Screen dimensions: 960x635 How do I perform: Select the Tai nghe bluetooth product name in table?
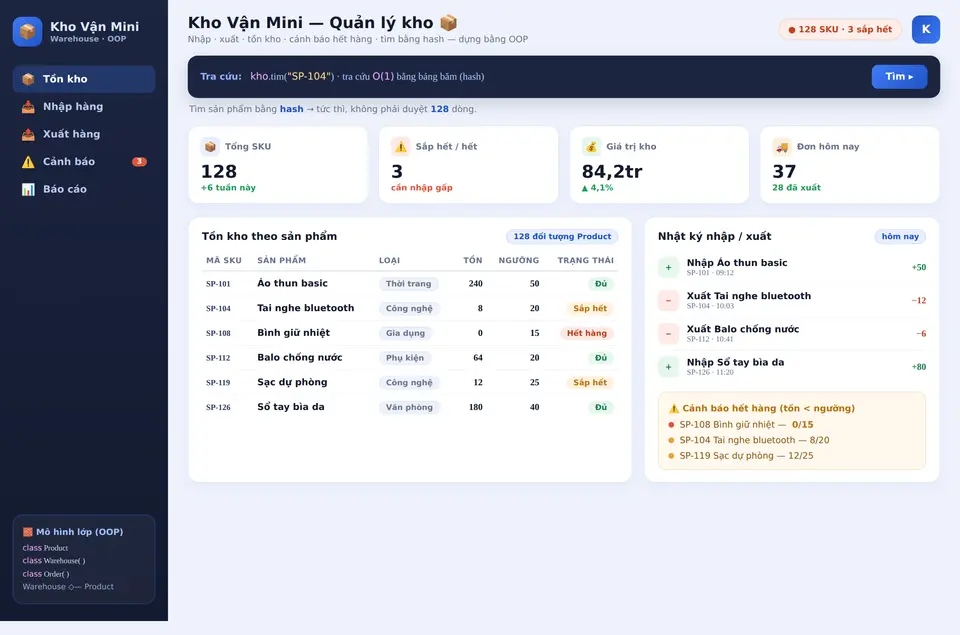(306, 308)
